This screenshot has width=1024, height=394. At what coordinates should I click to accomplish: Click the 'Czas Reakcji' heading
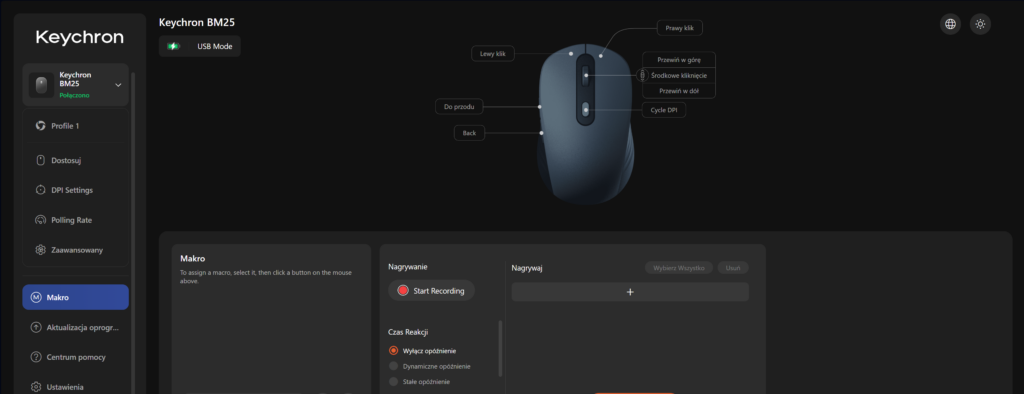[408, 332]
